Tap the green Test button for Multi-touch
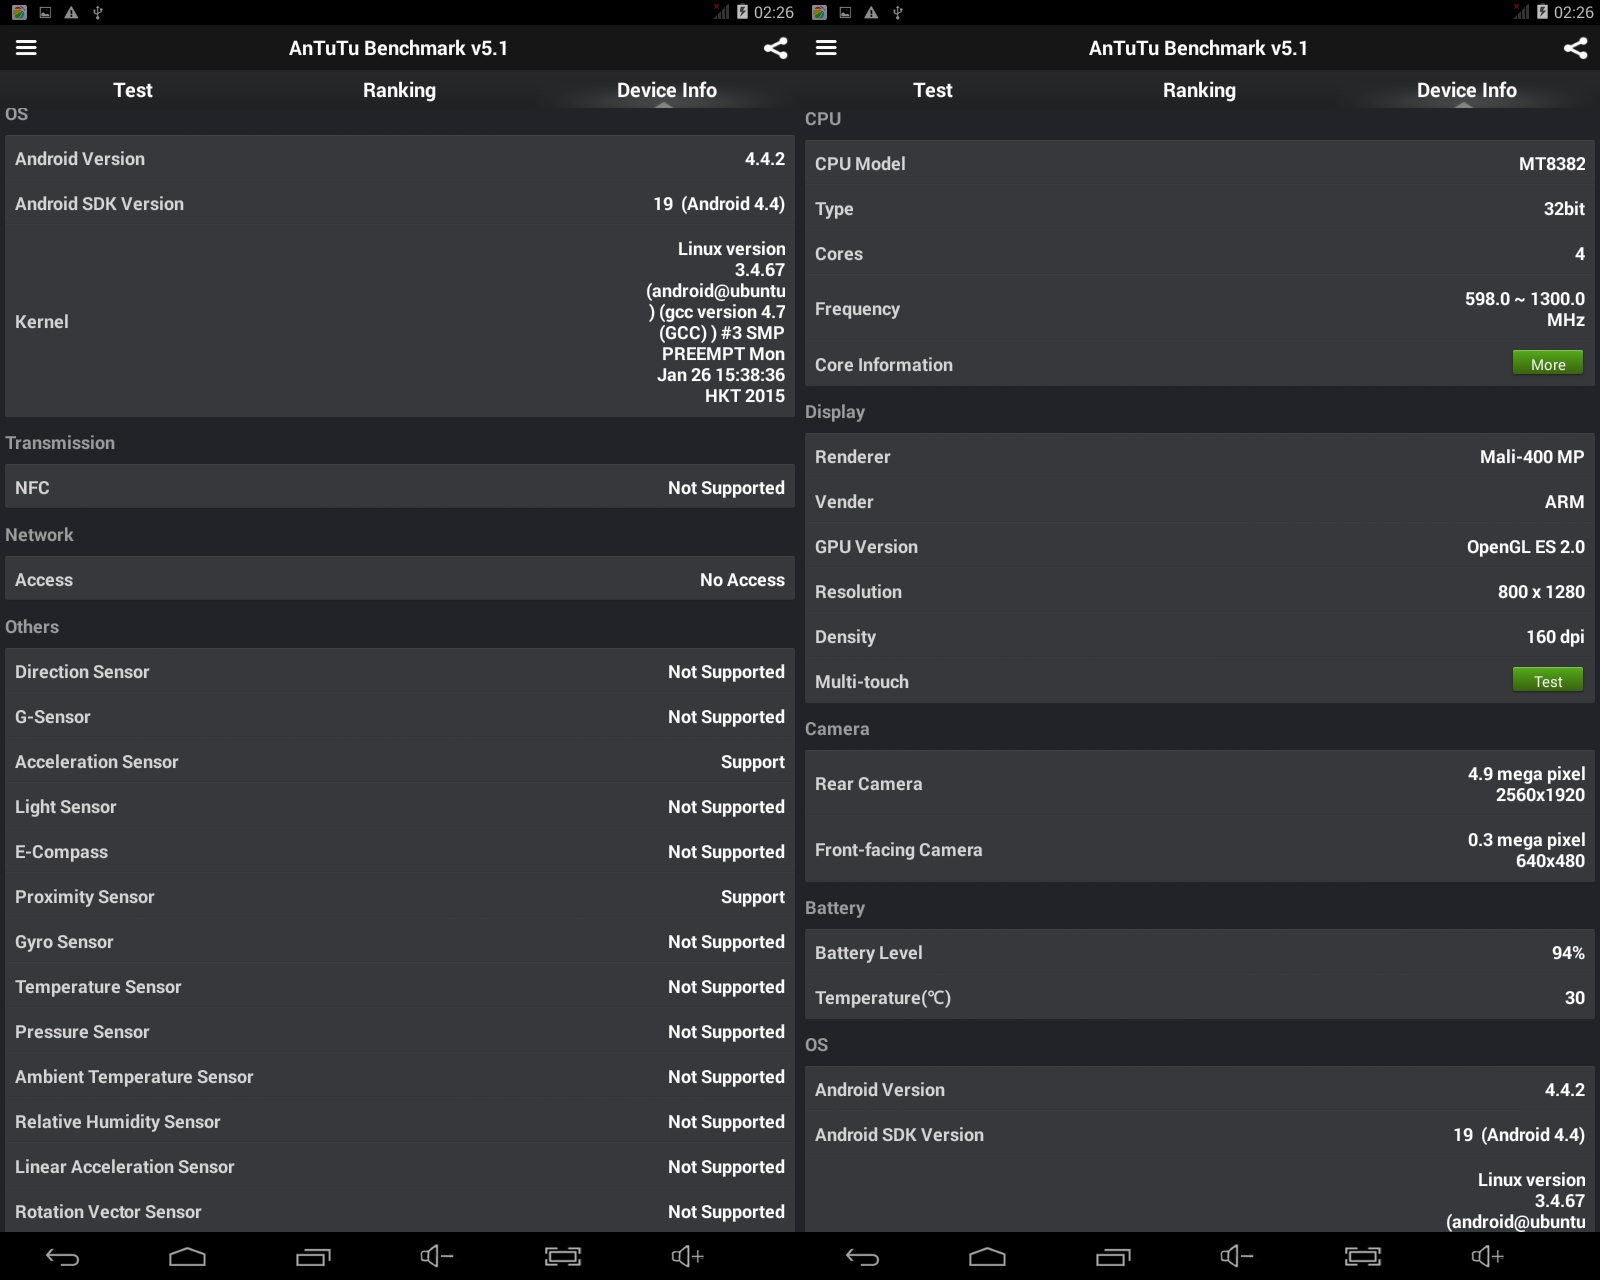Image resolution: width=1600 pixels, height=1280 pixels. click(1547, 681)
